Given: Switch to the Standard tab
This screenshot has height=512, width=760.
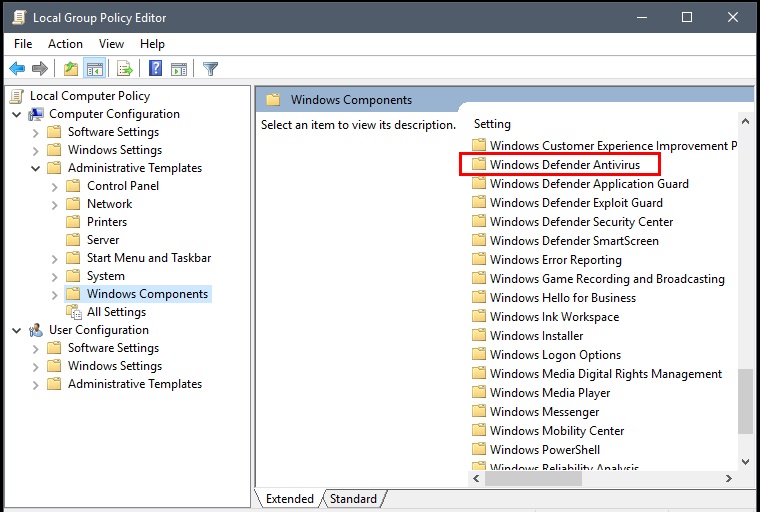Looking at the screenshot, I should point(353,499).
